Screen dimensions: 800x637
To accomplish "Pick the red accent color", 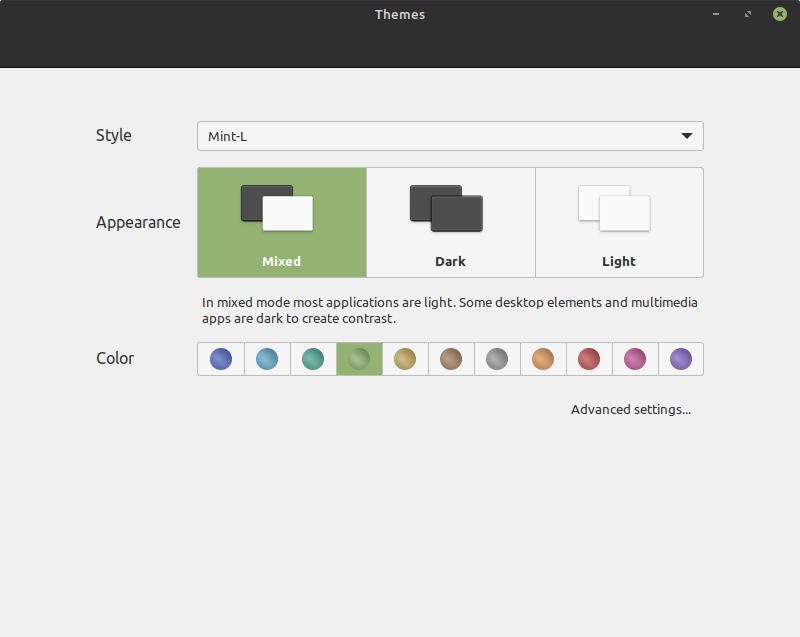I will coord(589,359).
